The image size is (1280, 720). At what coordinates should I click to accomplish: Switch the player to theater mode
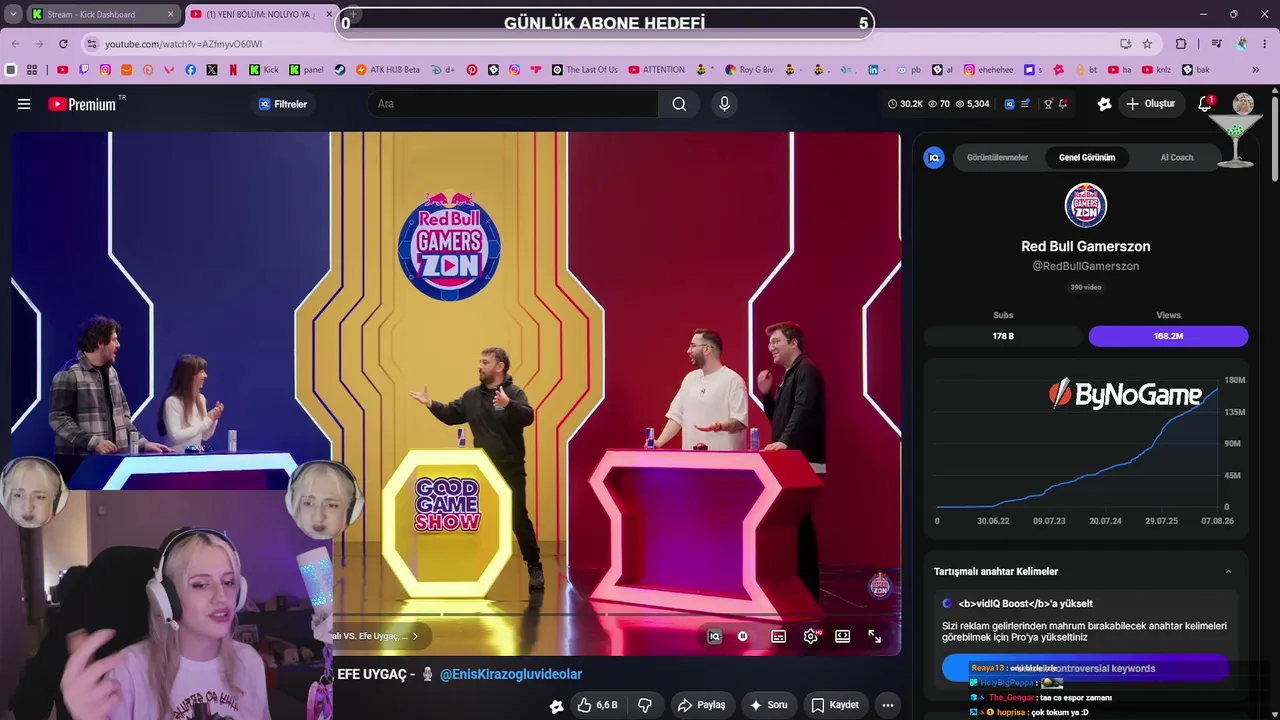pyautogui.click(x=843, y=636)
